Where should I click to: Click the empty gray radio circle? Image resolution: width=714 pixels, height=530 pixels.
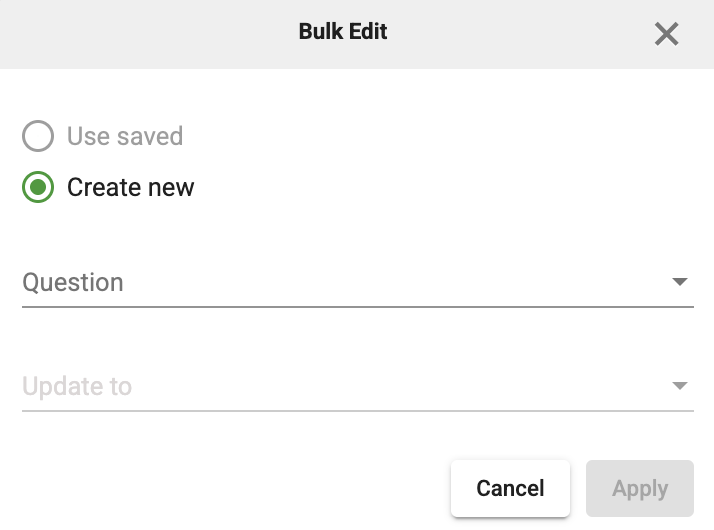38,136
